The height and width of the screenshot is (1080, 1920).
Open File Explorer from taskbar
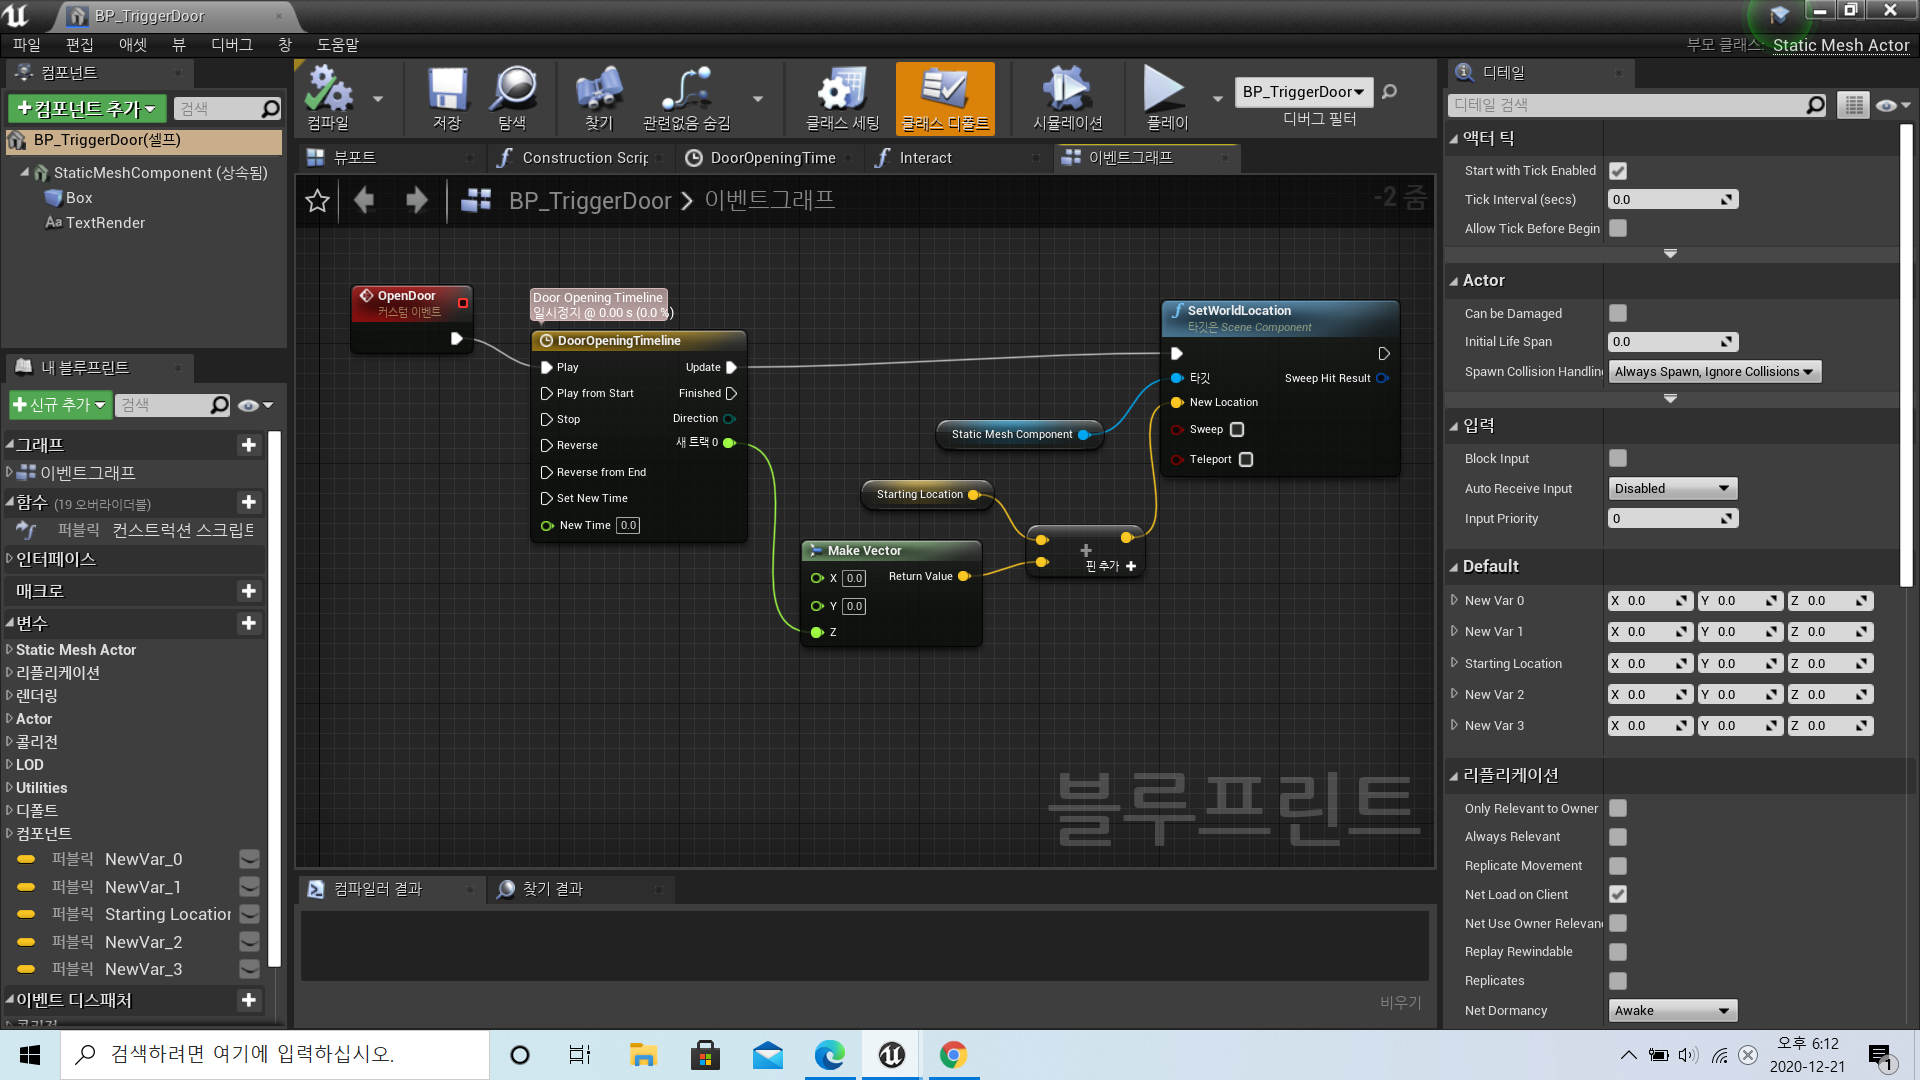point(643,1055)
